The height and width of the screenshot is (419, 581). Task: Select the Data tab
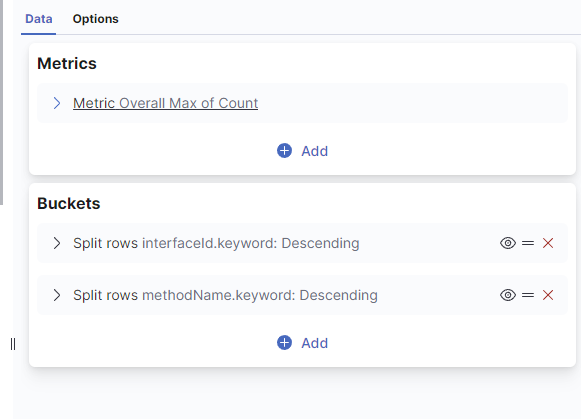39,19
